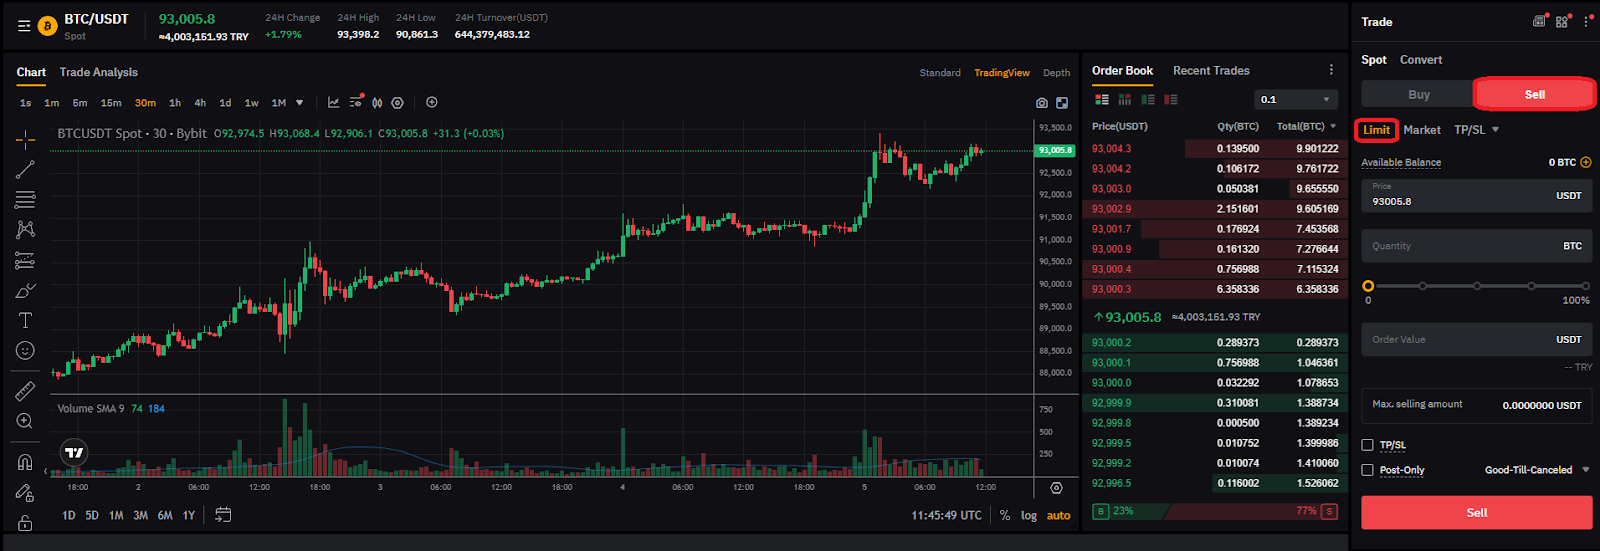The image size is (1600, 551).
Task: Select the text annotation tool
Action: [25, 320]
